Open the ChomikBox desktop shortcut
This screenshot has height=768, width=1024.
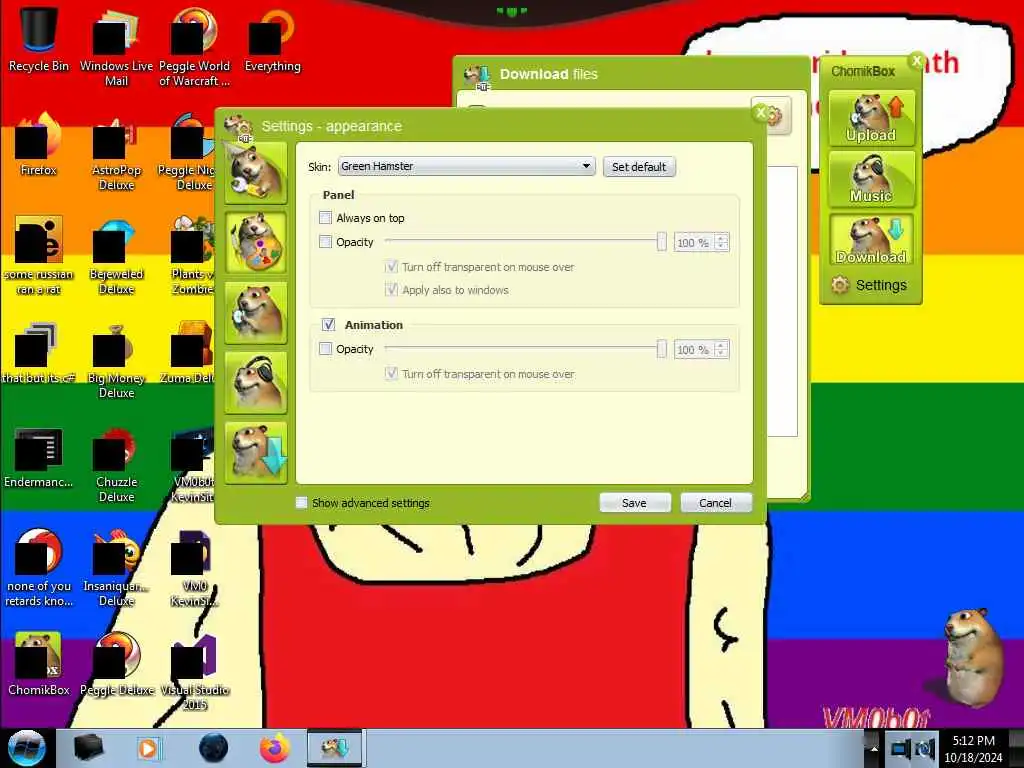click(x=39, y=665)
